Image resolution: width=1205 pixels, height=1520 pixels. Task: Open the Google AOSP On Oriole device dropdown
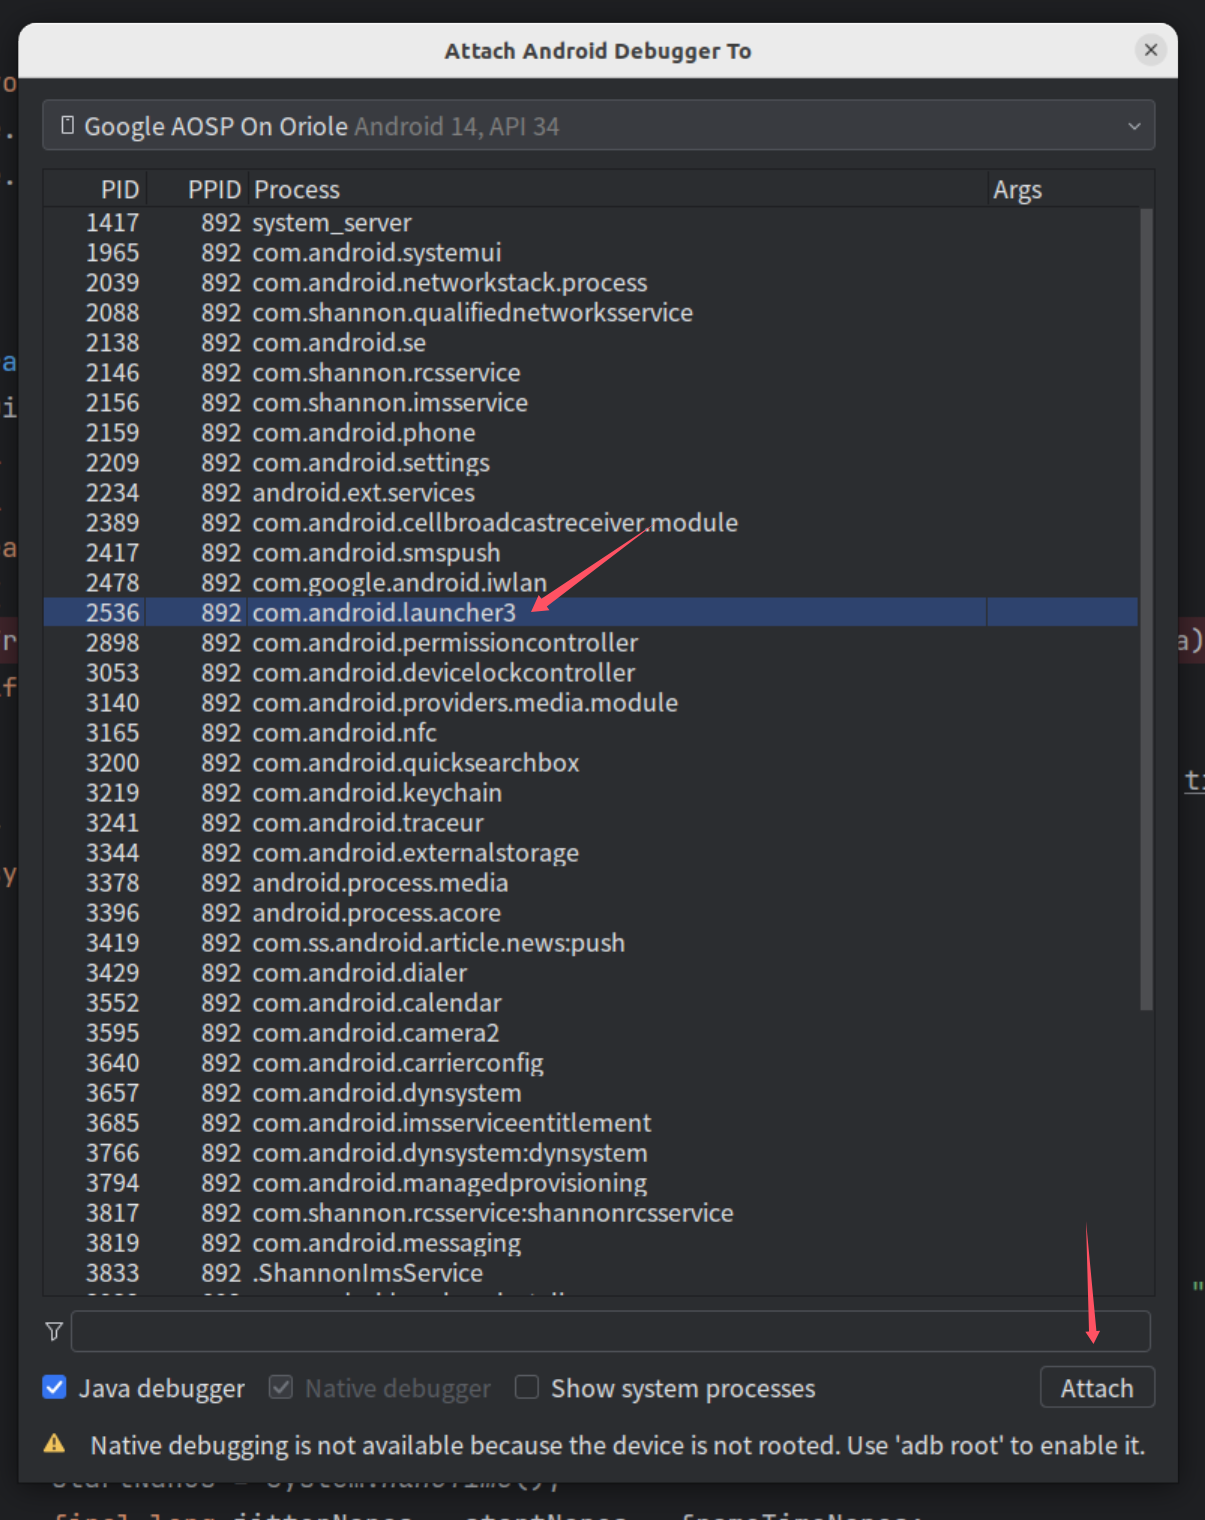[x=598, y=126]
